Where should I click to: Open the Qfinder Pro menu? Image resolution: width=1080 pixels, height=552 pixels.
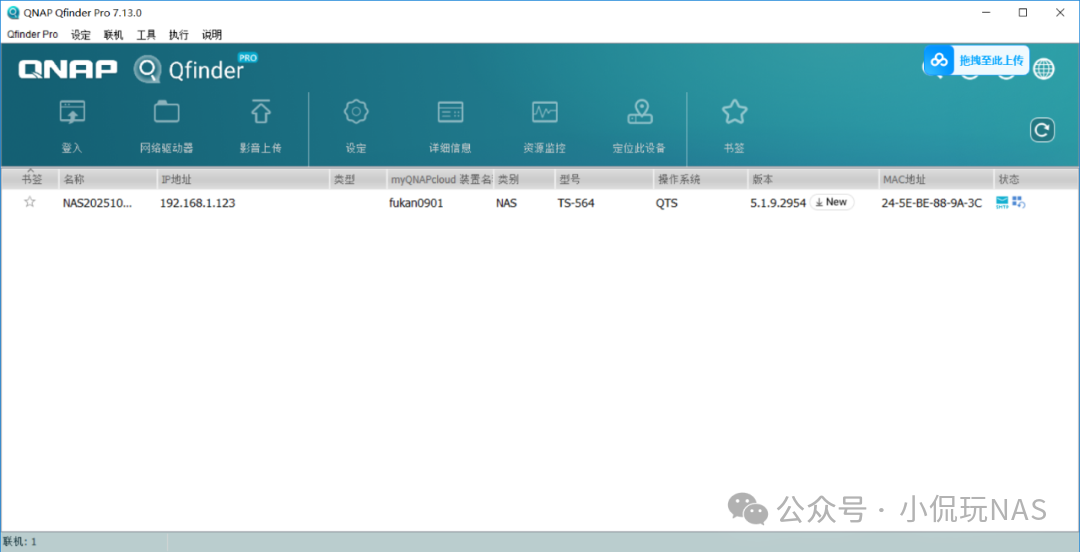[x=32, y=34]
